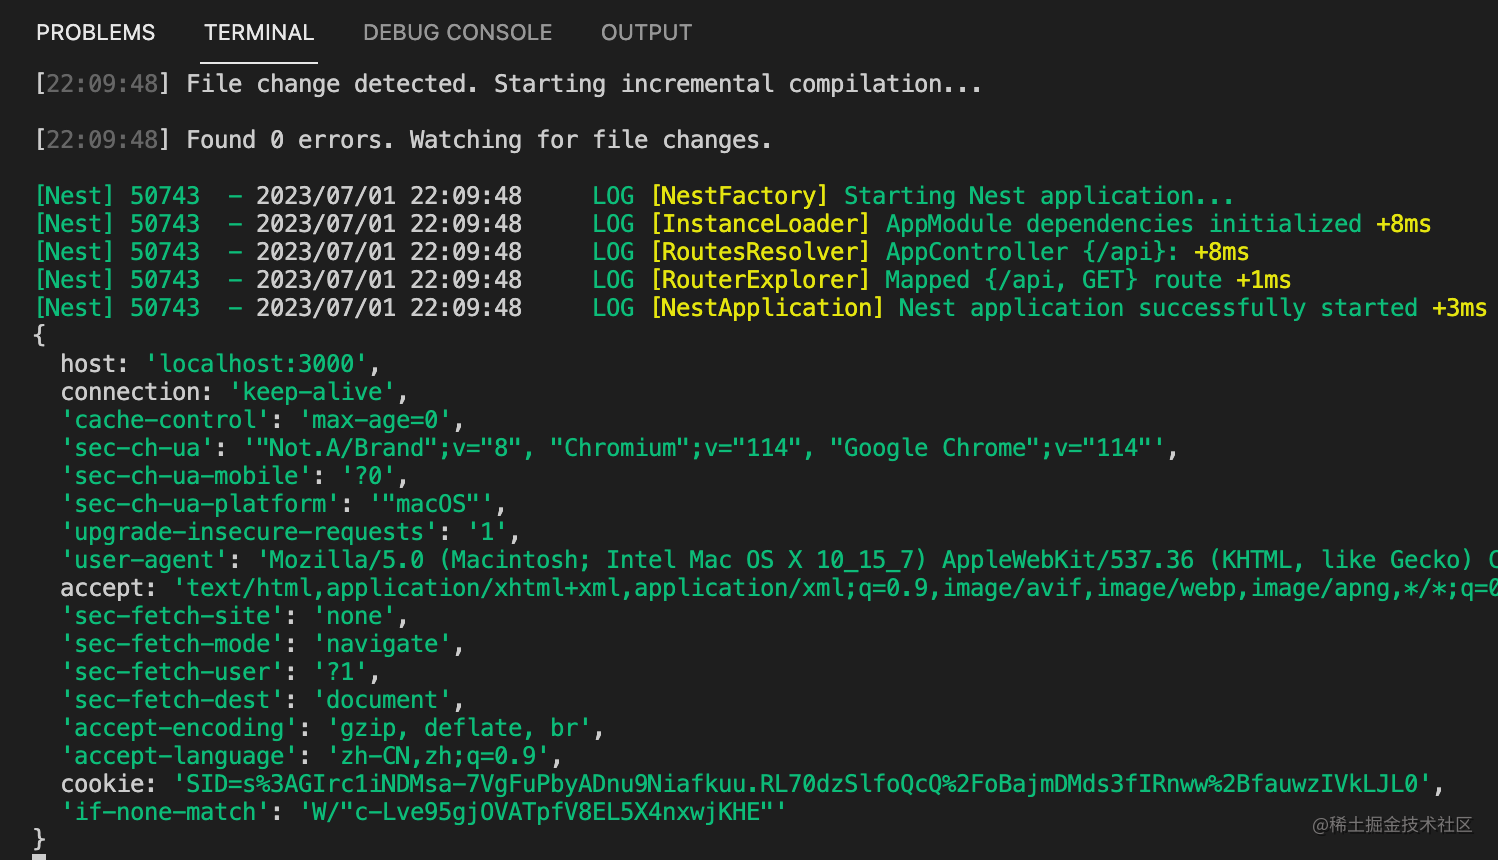This screenshot has height=860, width=1498.
Task: Click the 'File change detected' message line
Action: point(584,84)
